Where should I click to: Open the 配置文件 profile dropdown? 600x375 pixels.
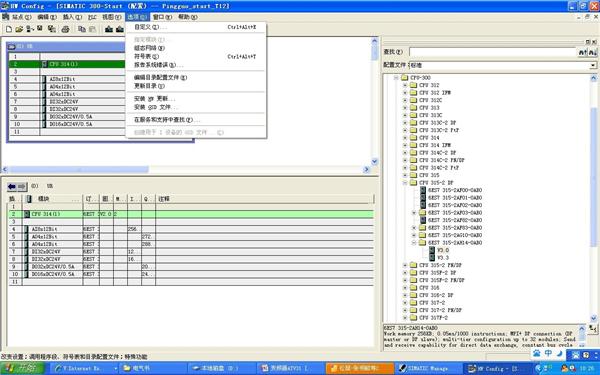pos(593,65)
